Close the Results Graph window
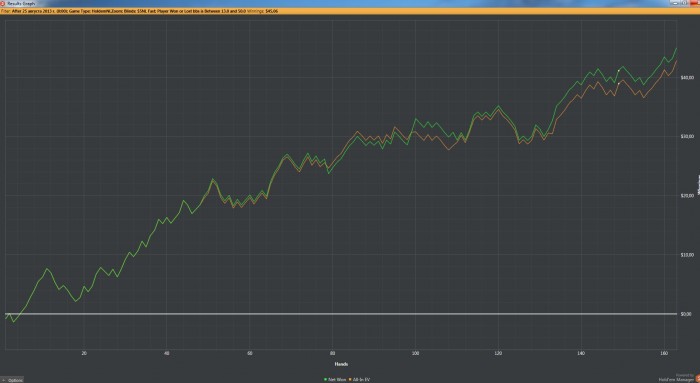 pyautogui.click(x=694, y=3)
